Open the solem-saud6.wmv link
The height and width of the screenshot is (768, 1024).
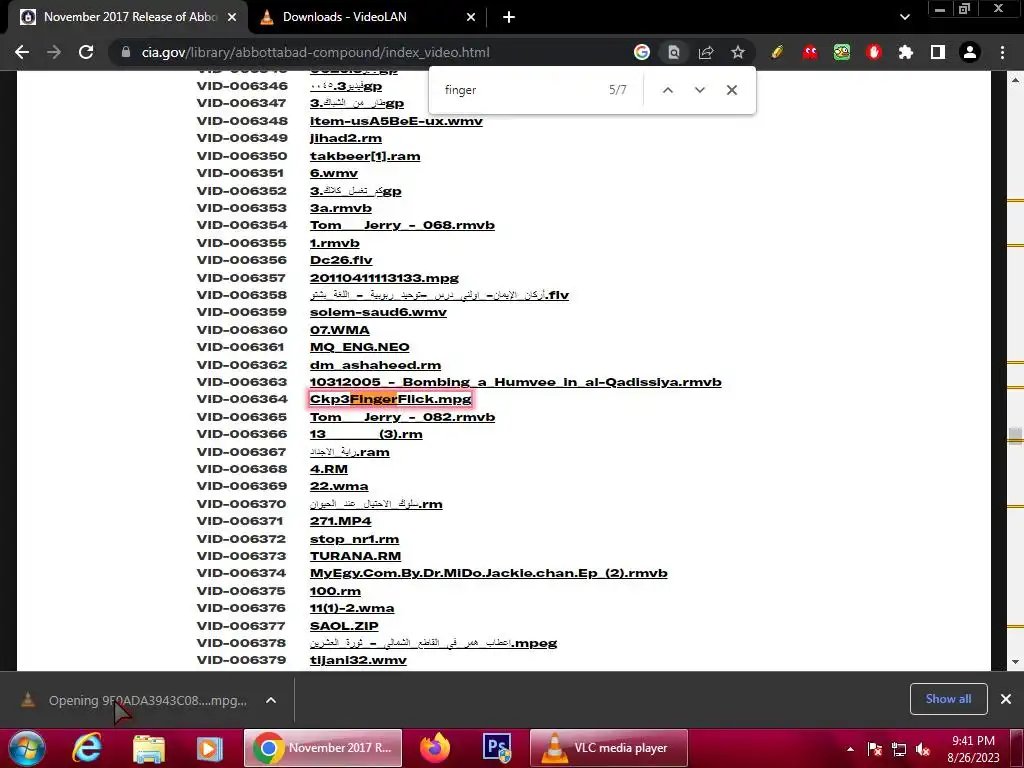[x=378, y=312]
